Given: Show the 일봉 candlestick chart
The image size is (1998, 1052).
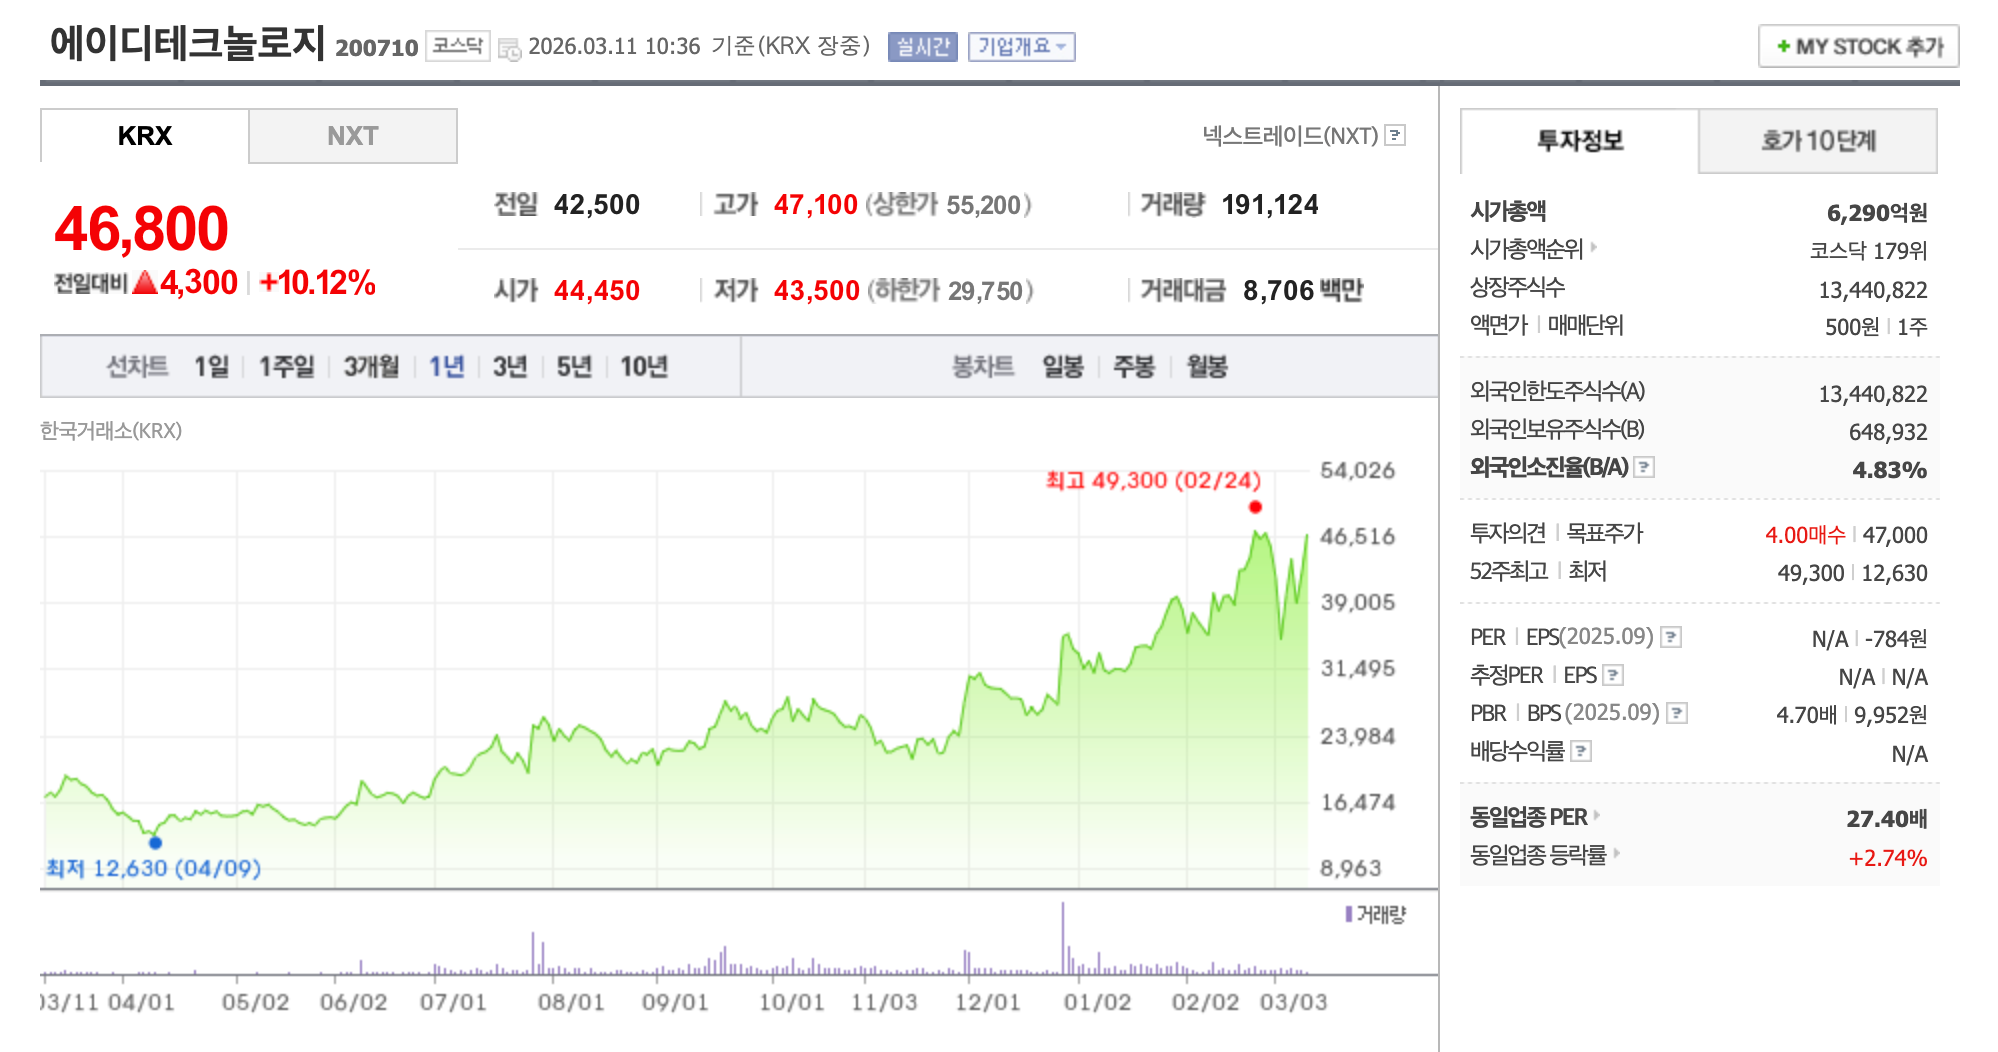Looking at the screenshot, I should 1063,367.
